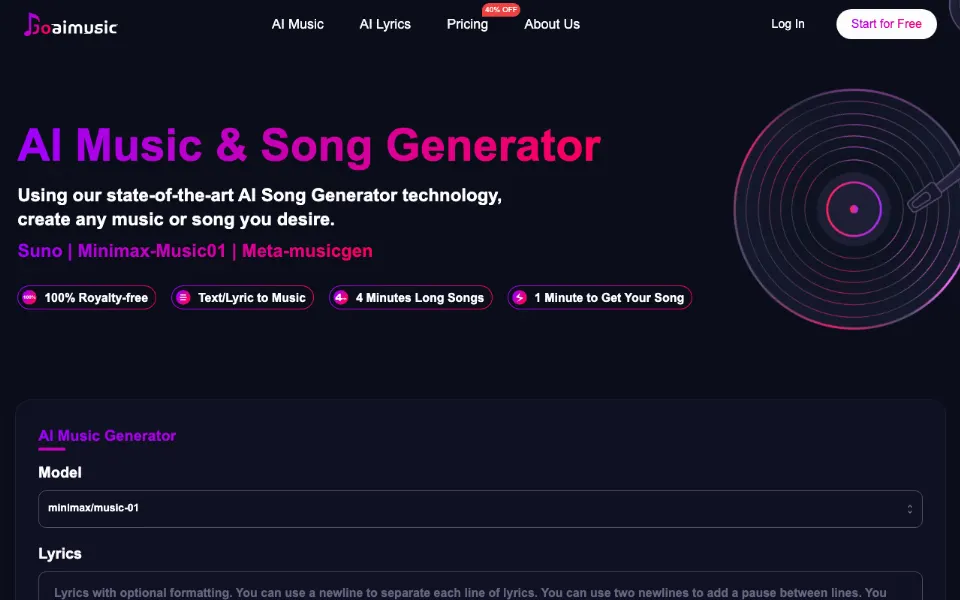Image resolution: width=960 pixels, height=600 pixels.
Task: Click the 'Lyrics' field label
Action: click(60, 553)
